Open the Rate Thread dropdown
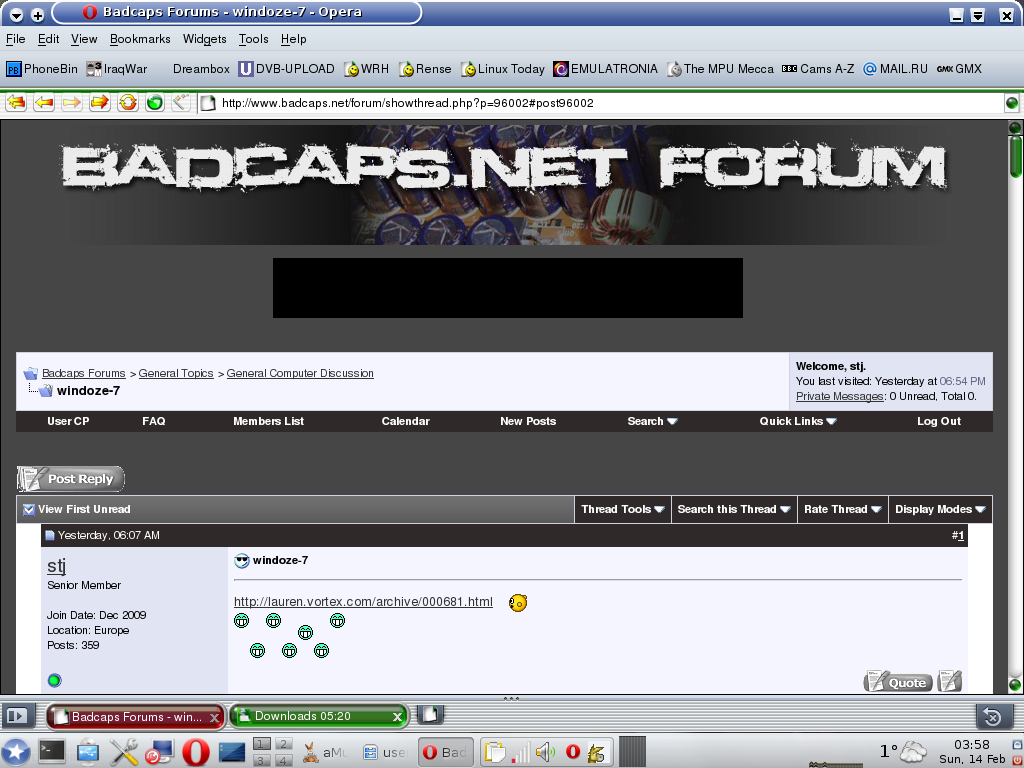Screen dimensions: 1024x768 (x=842, y=509)
